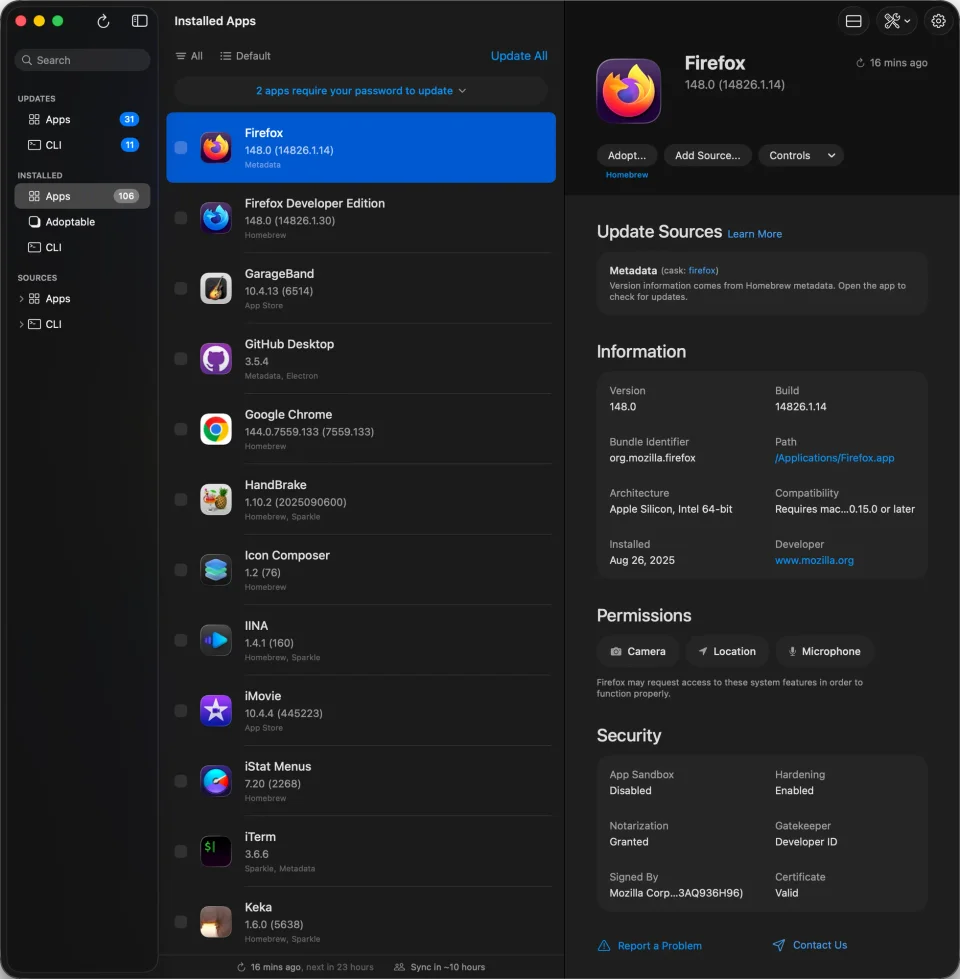Click the firefox cask link

pos(702,271)
